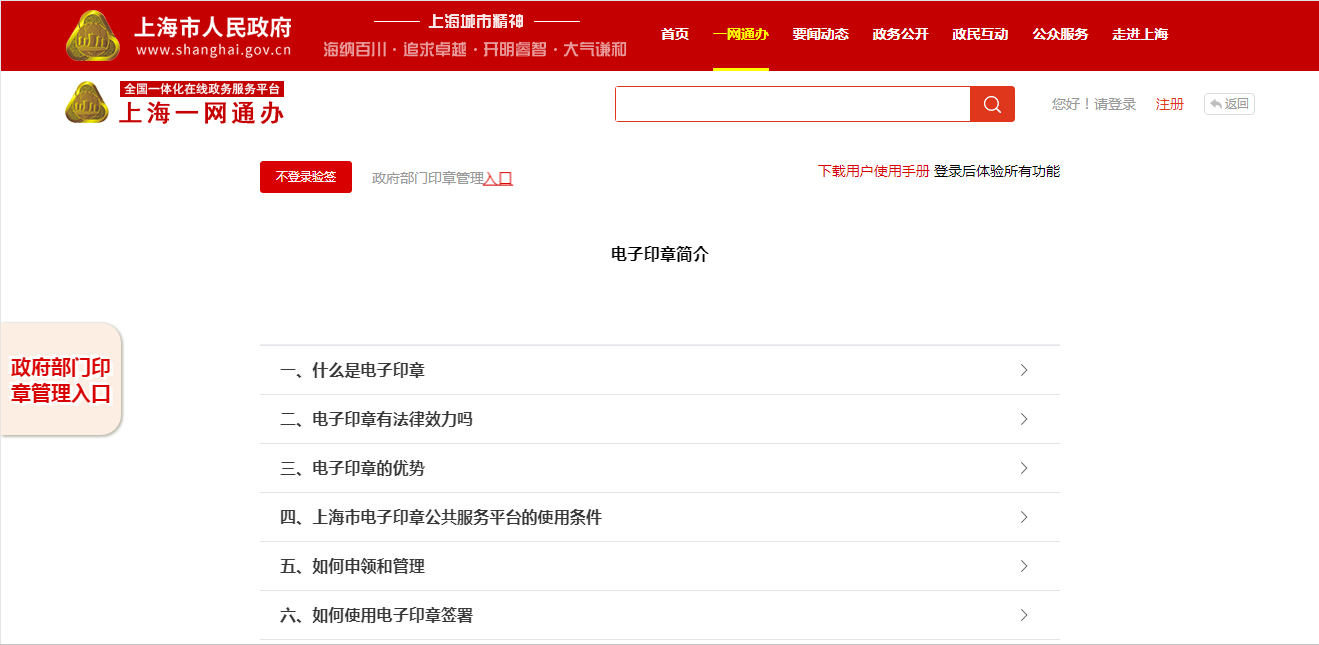Click the 登录后体验所有功能 text
The height and width of the screenshot is (645, 1319).
pyautogui.click(x=997, y=171)
